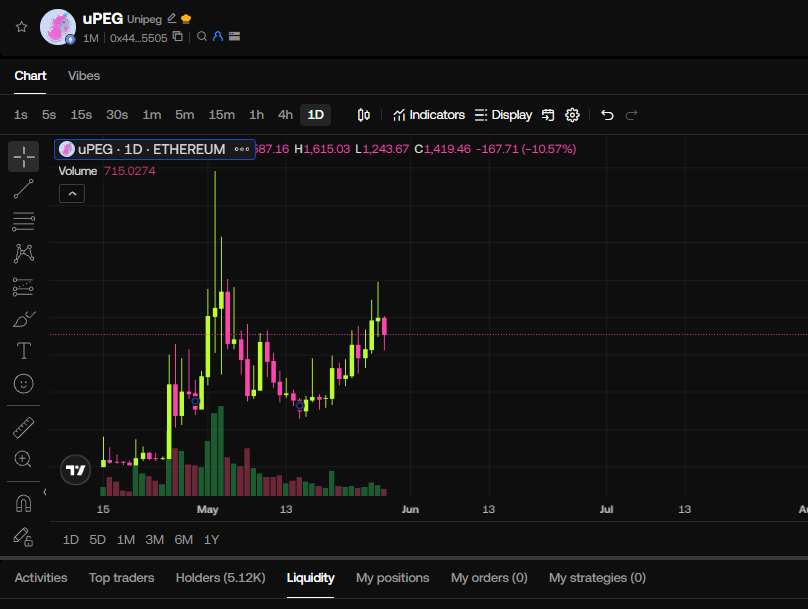808x609 pixels.
Task: Search token with magnifier icon near address
Action: point(202,37)
